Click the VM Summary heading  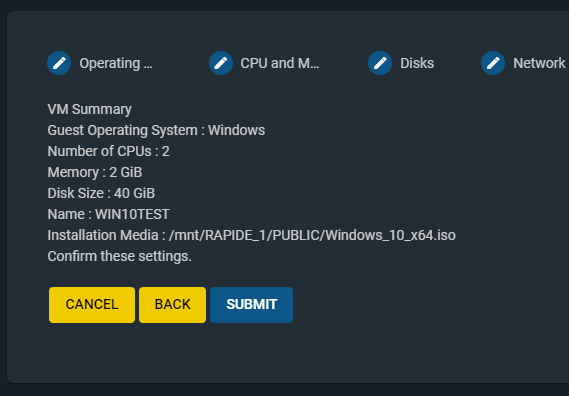coord(89,109)
